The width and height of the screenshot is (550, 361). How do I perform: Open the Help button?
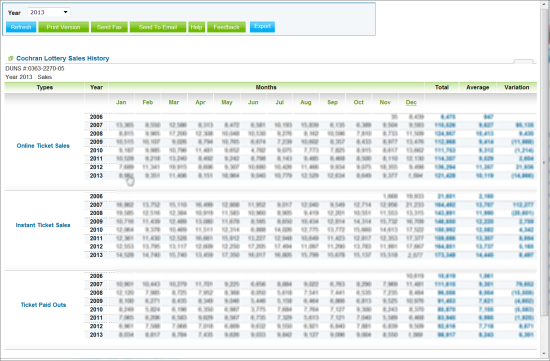(196, 27)
